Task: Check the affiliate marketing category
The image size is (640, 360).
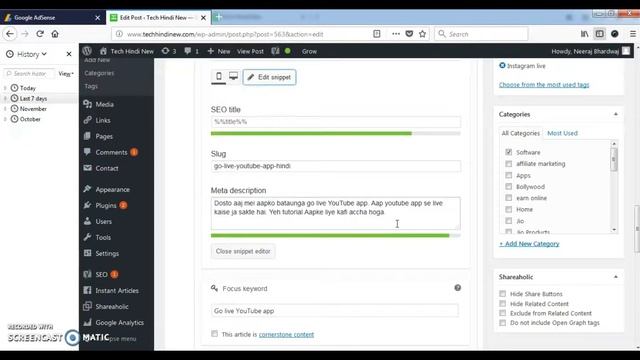Action: point(509,164)
